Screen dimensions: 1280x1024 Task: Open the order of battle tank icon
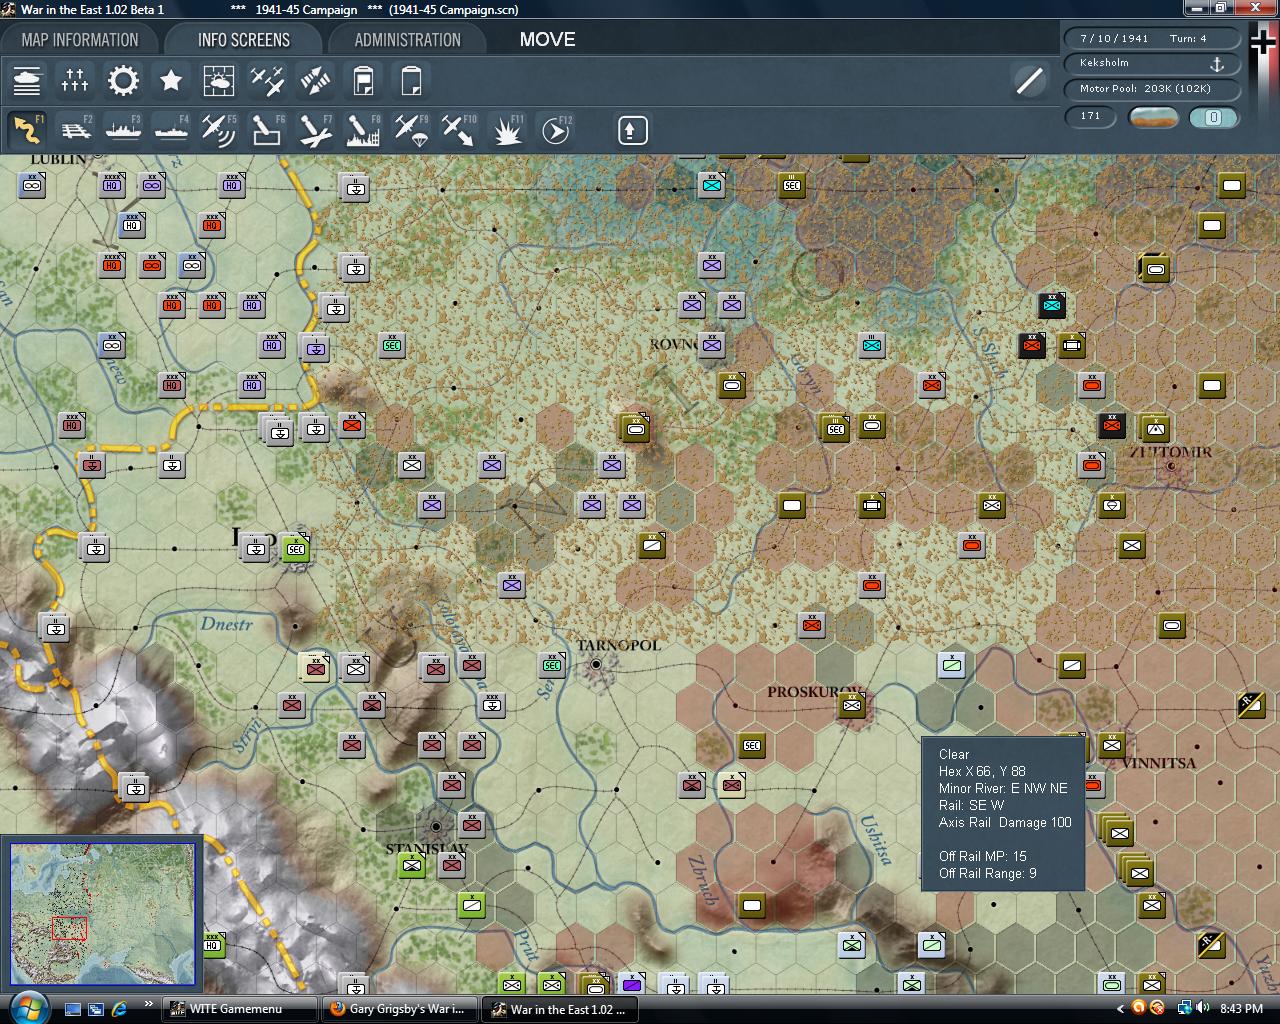pyautogui.click(x=27, y=81)
